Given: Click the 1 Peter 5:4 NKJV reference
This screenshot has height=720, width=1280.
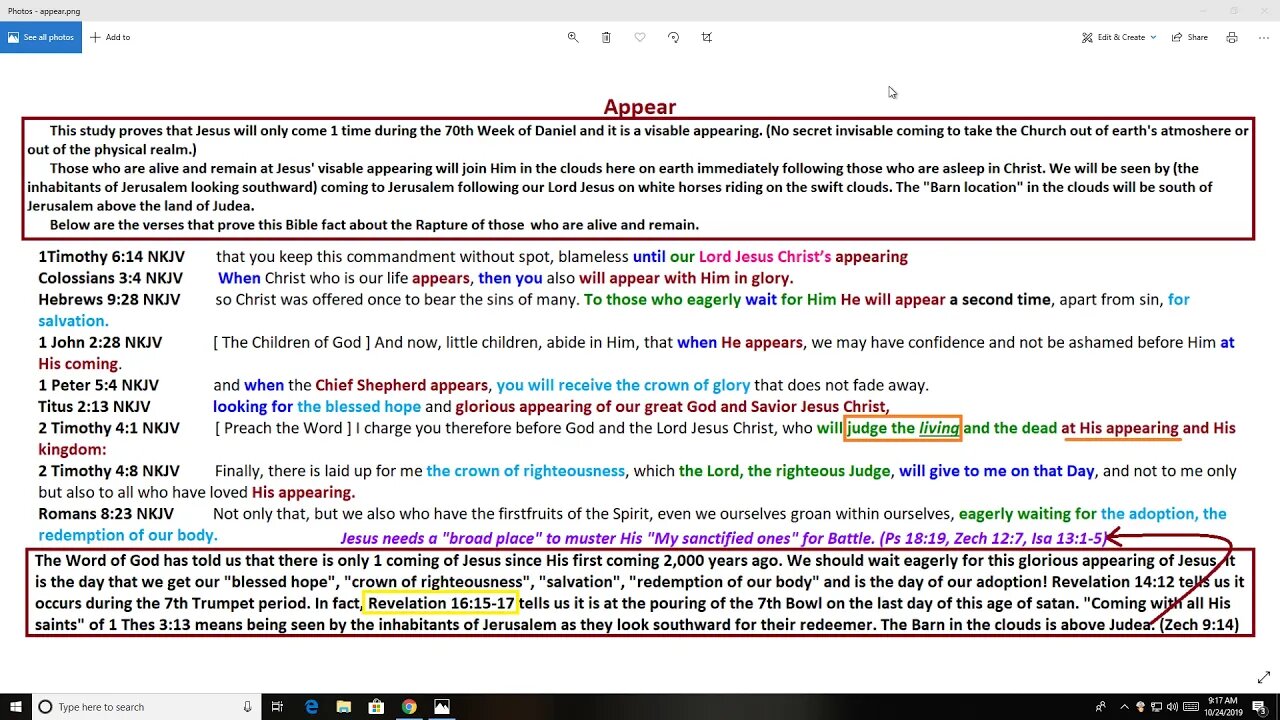Looking at the screenshot, I should 99,385.
